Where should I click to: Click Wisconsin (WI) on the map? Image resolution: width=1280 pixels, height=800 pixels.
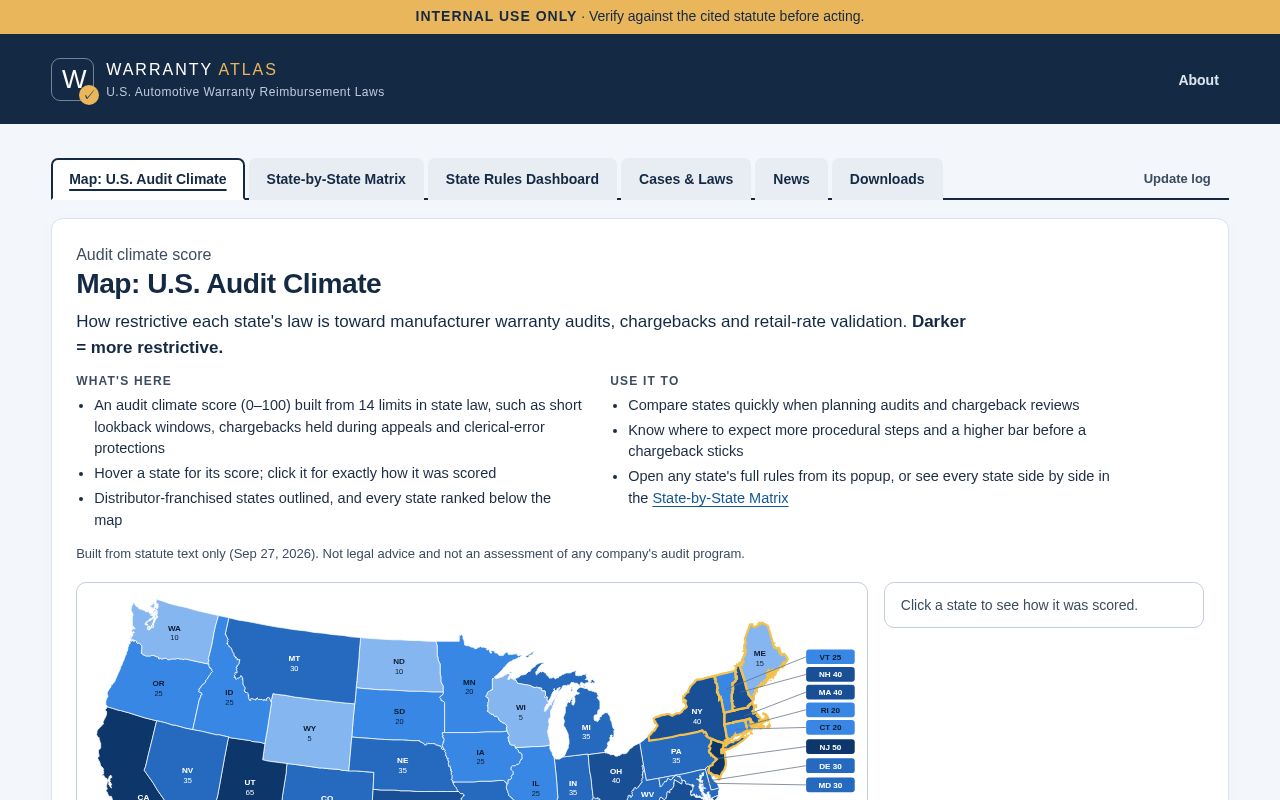(520, 711)
